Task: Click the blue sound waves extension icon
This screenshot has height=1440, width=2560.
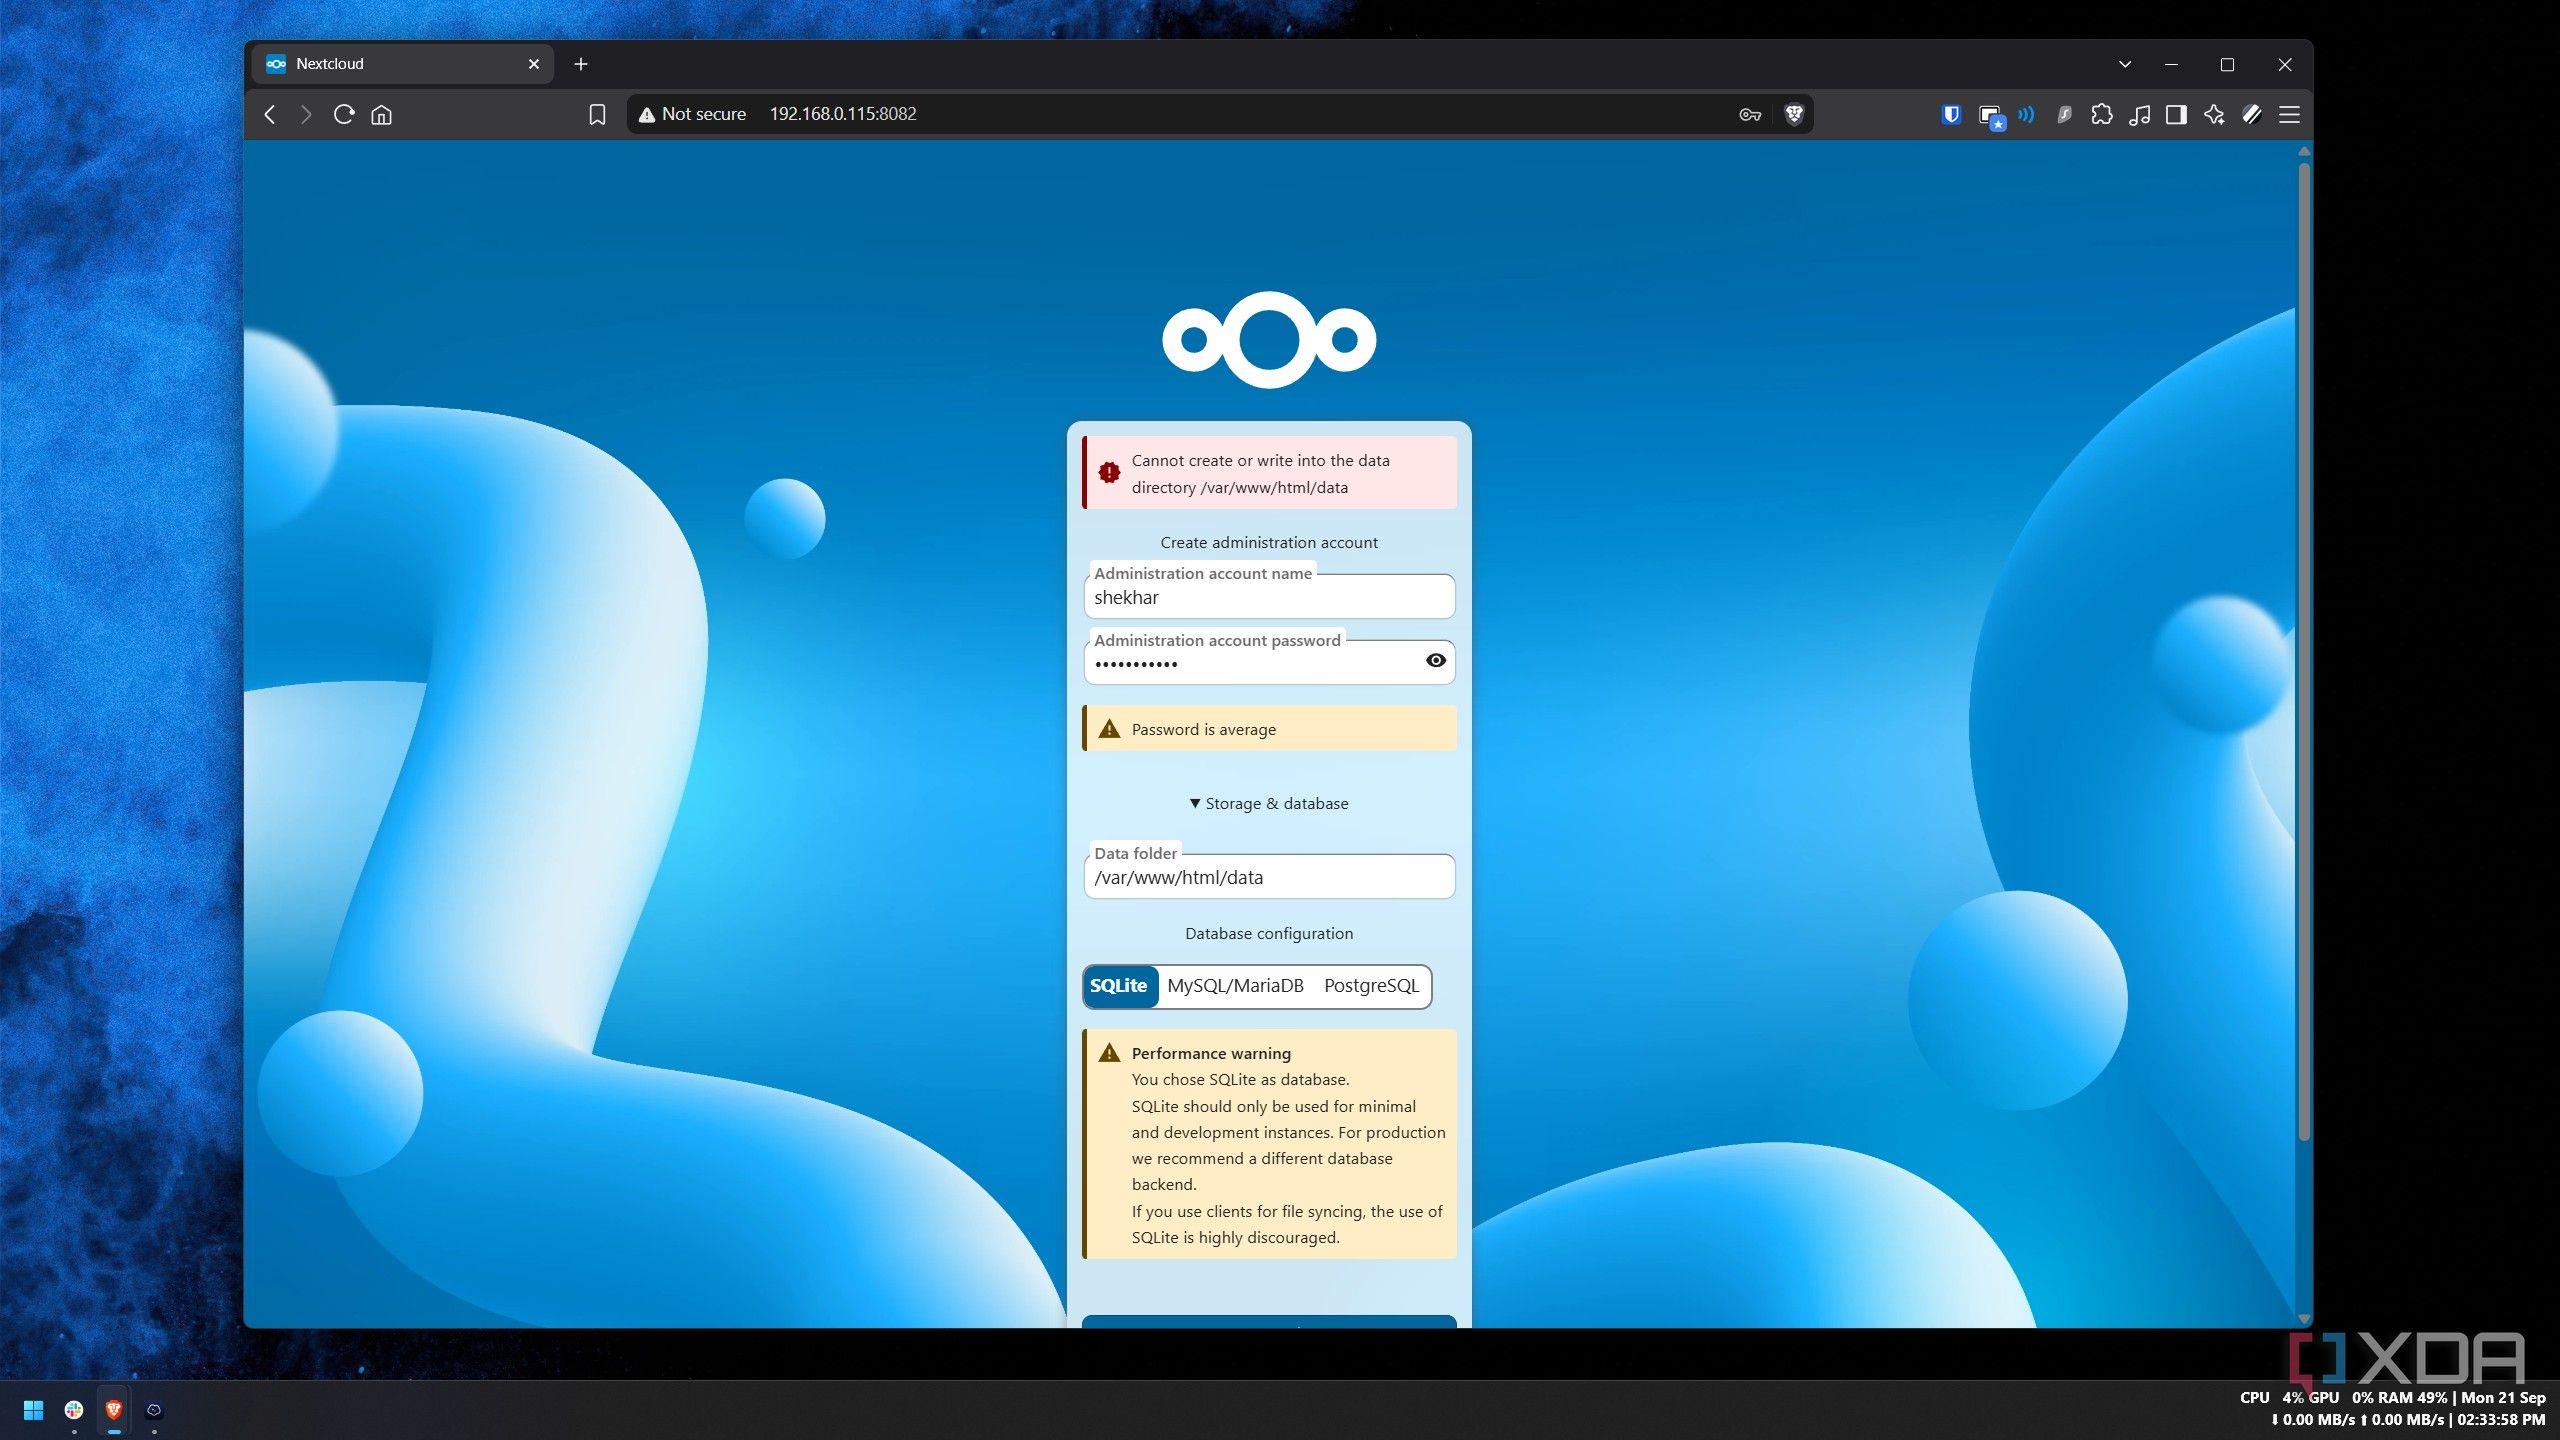Action: coord(2026,114)
